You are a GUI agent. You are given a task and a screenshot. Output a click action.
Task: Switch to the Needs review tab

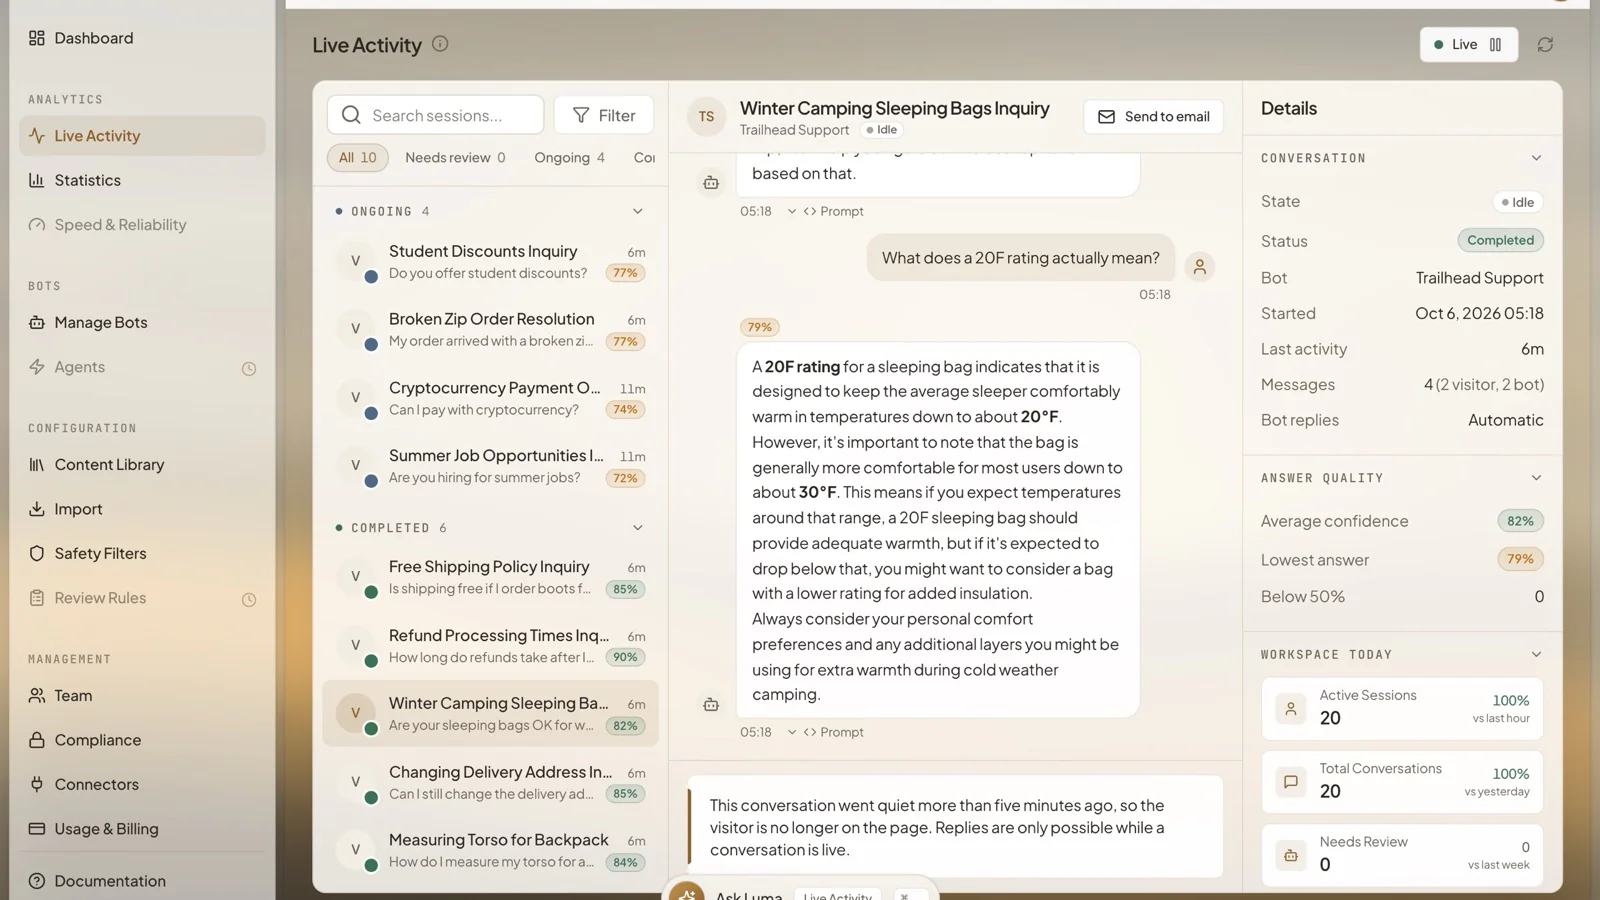pos(455,158)
